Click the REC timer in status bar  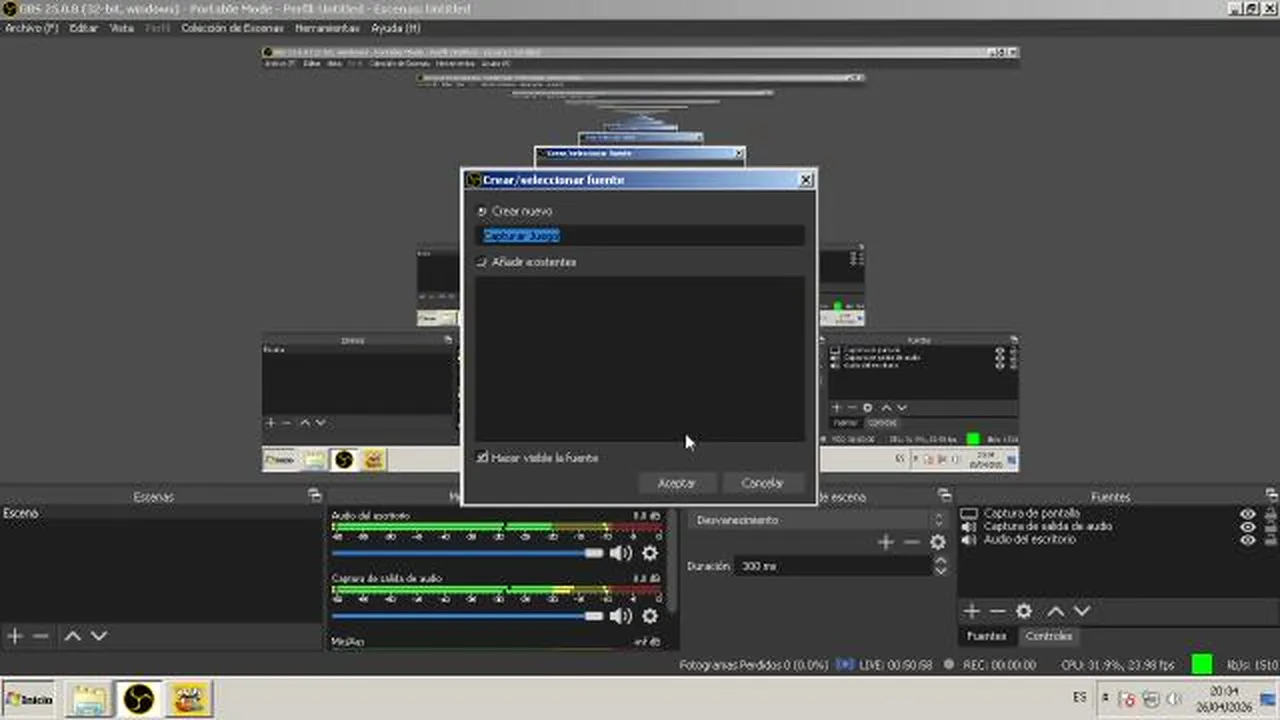(x=999, y=665)
